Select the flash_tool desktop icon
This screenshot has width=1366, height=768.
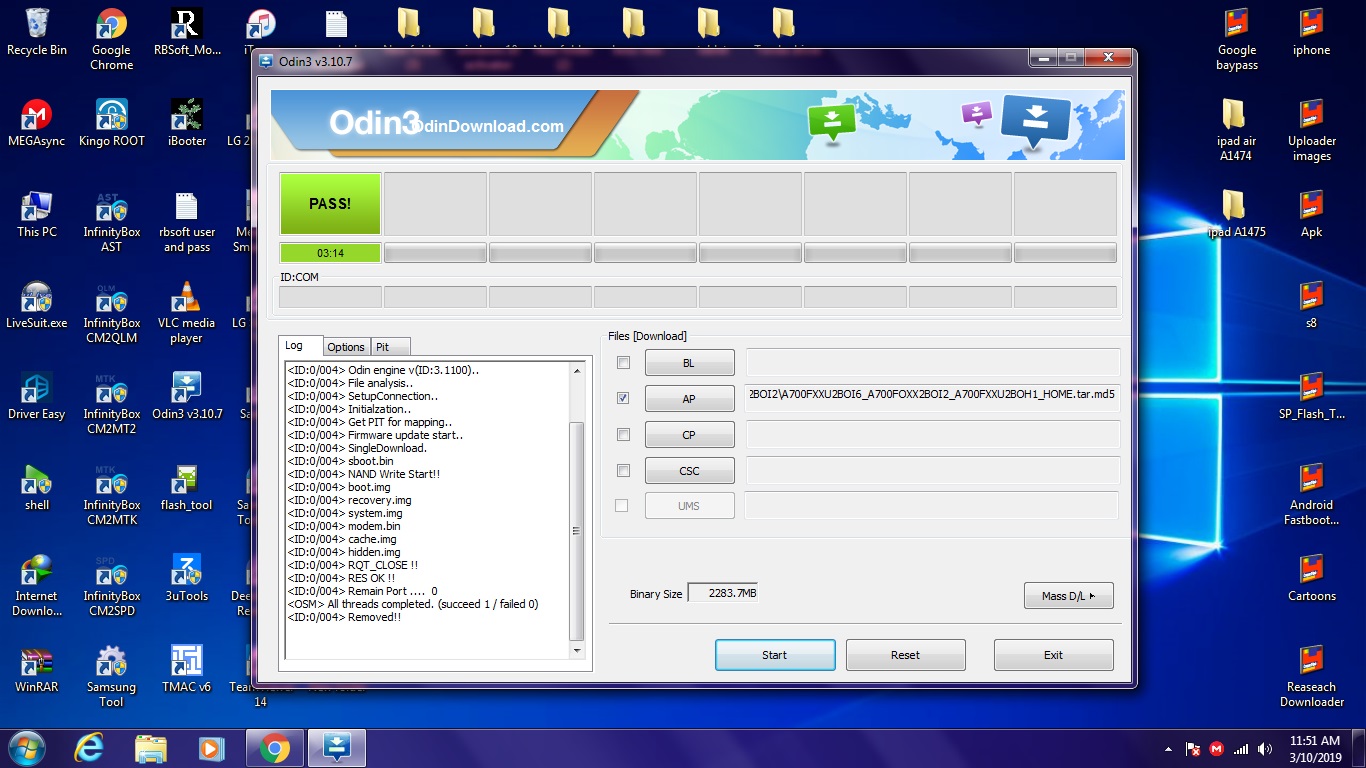click(x=187, y=487)
